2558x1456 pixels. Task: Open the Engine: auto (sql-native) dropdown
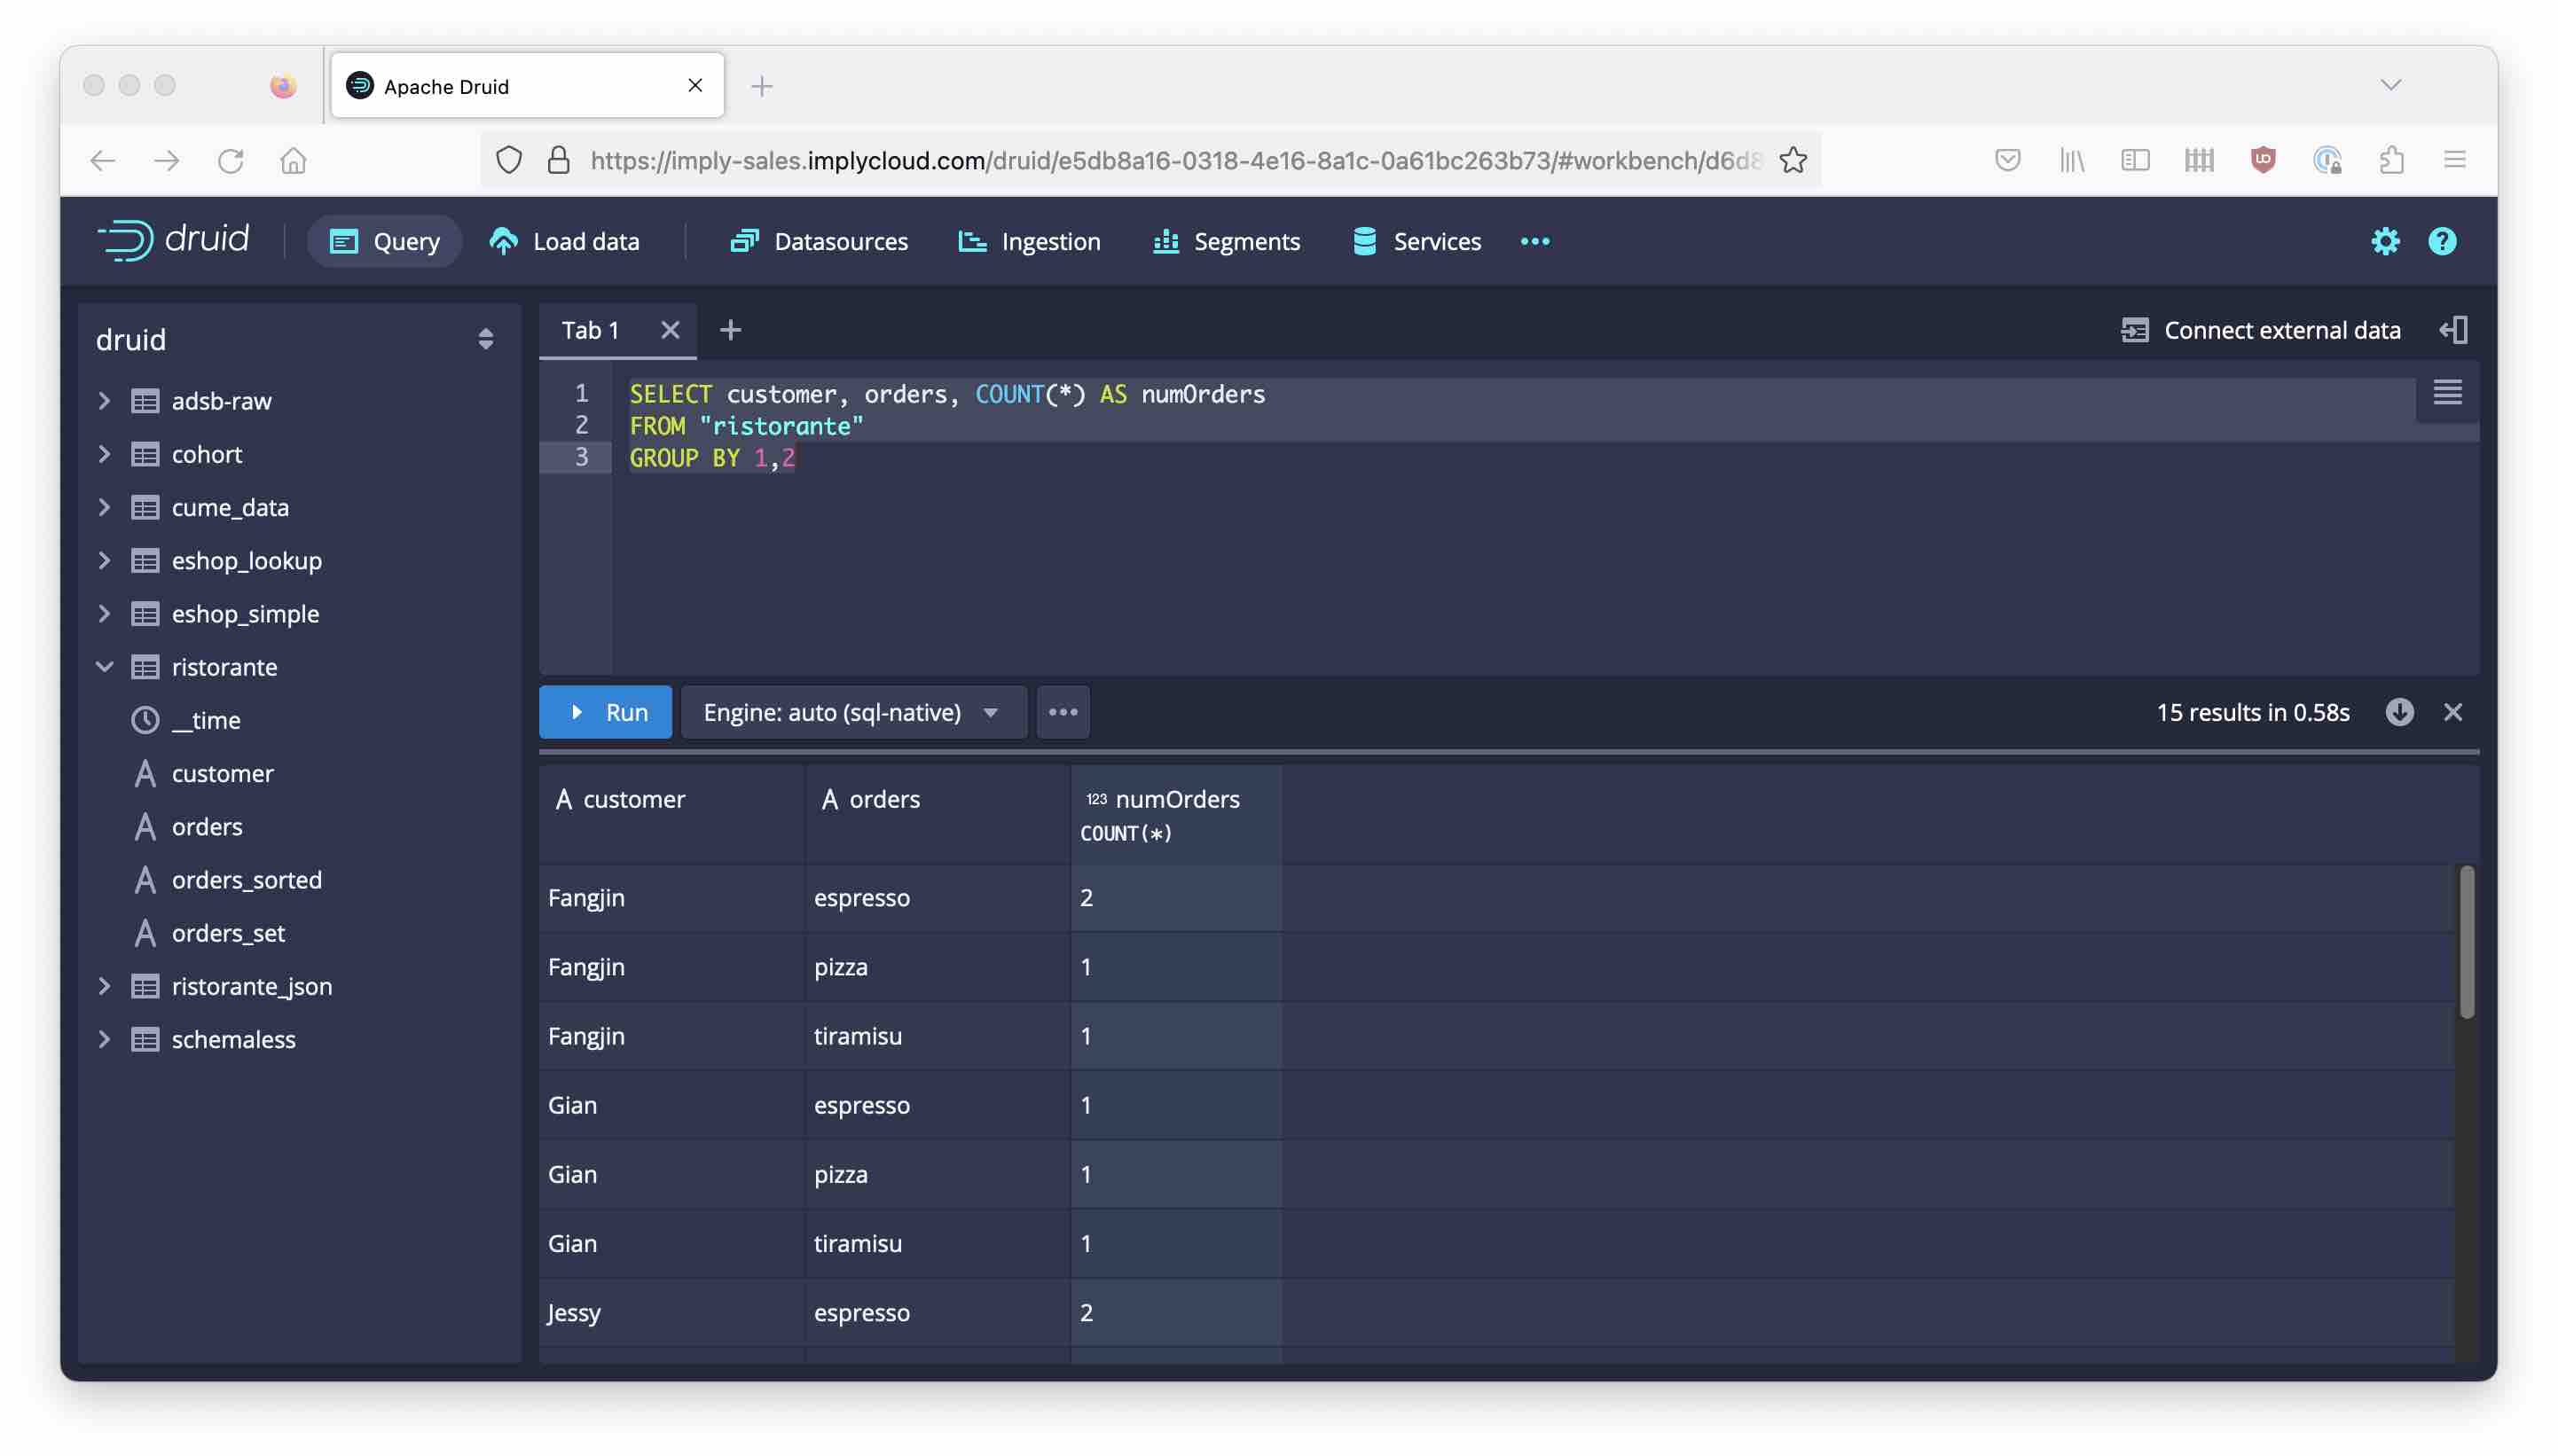(x=852, y=712)
